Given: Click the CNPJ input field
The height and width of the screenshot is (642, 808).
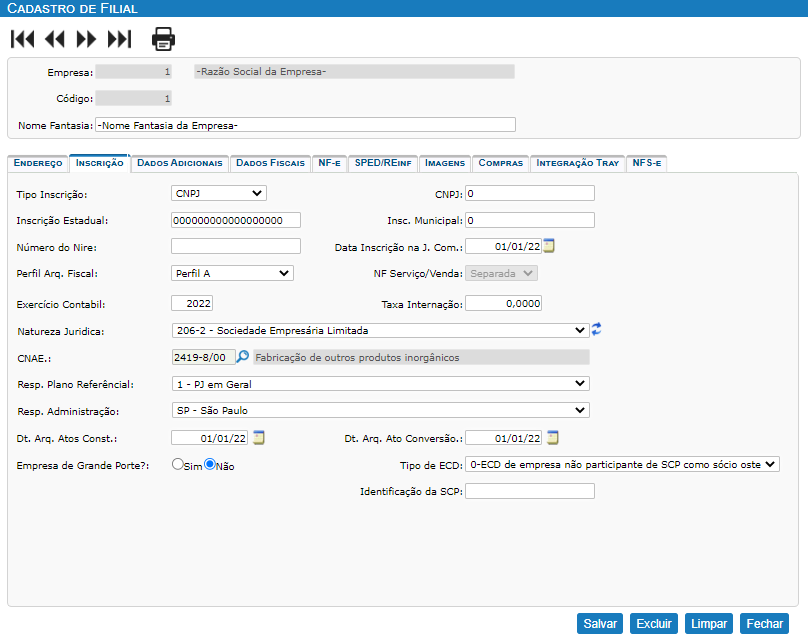Looking at the screenshot, I should (x=530, y=193).
